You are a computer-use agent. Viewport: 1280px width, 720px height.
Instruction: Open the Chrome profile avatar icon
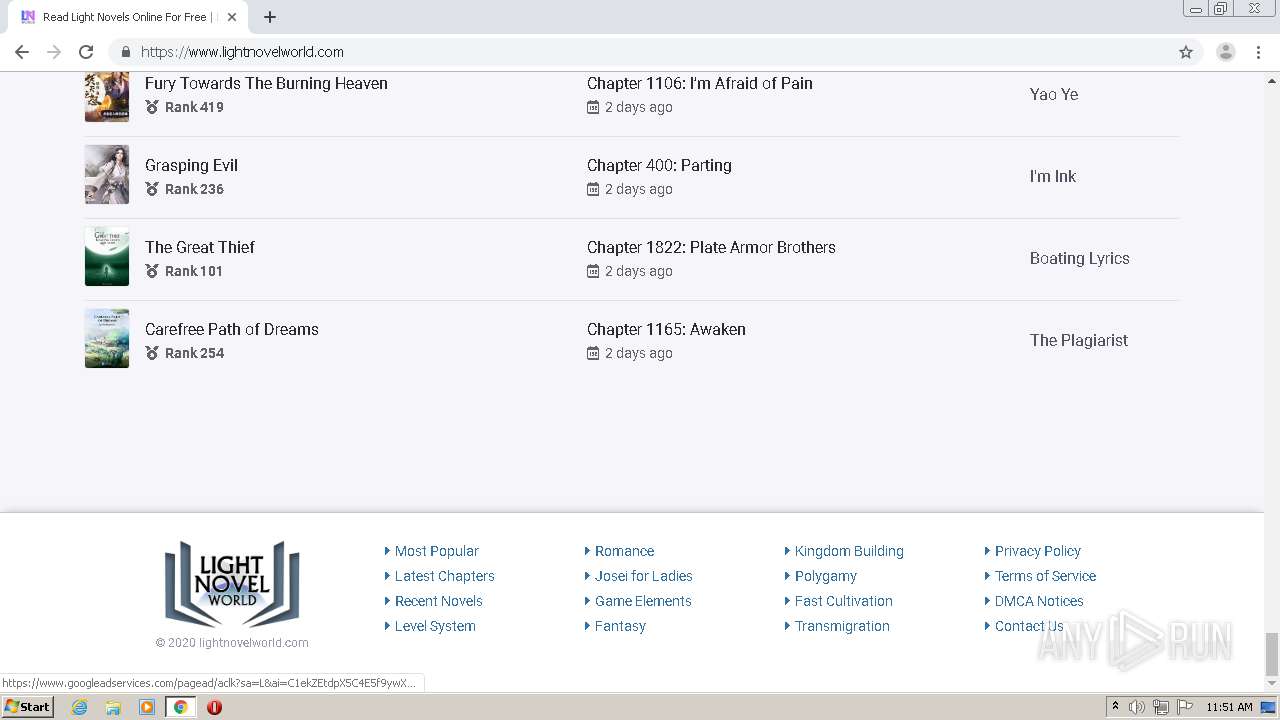point(1225,52)
